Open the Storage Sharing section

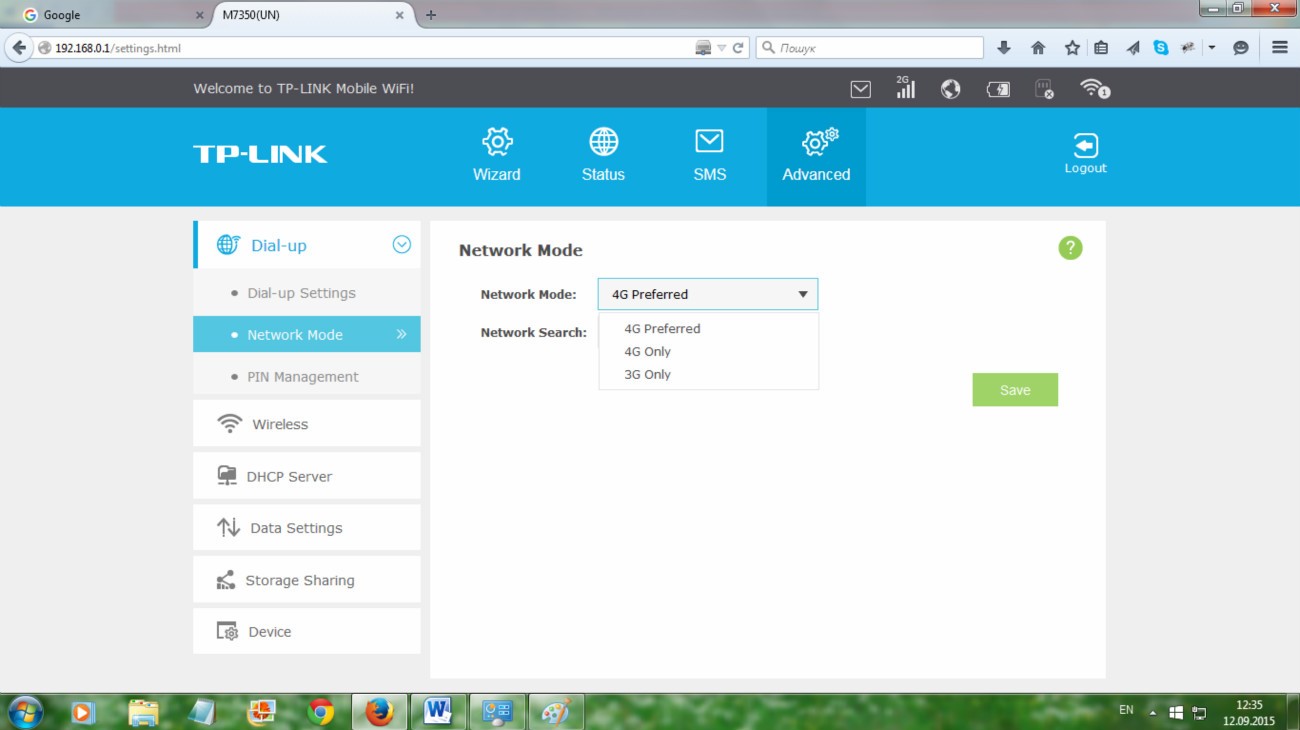tap(299, 581)
